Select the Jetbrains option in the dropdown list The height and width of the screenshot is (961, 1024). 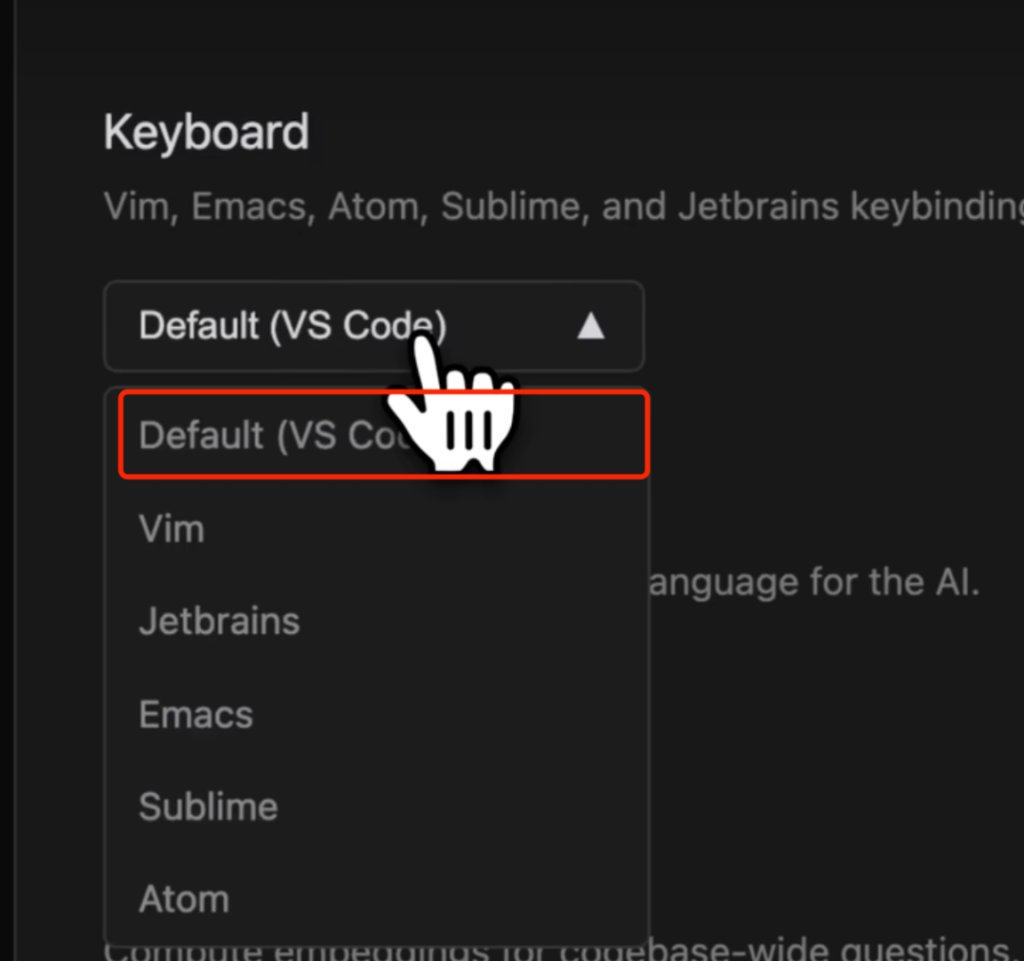[x=219, y=621]
